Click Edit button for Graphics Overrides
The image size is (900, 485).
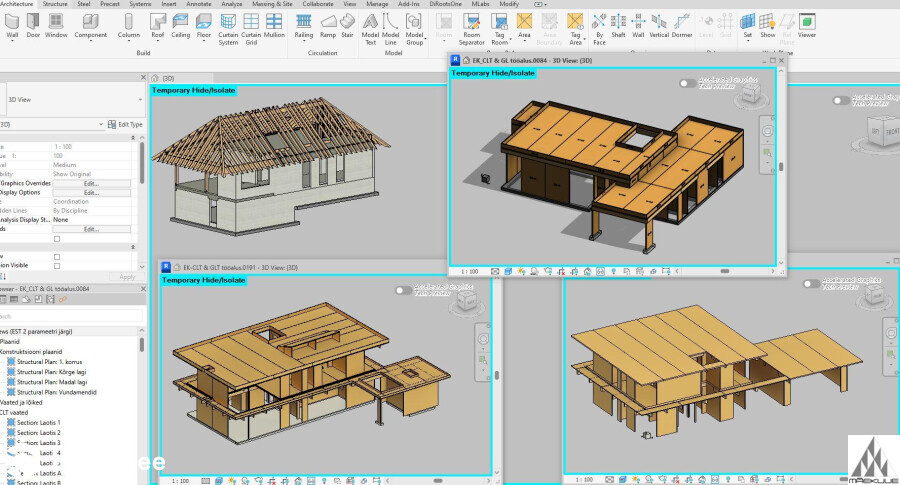(x=91, y=184)
